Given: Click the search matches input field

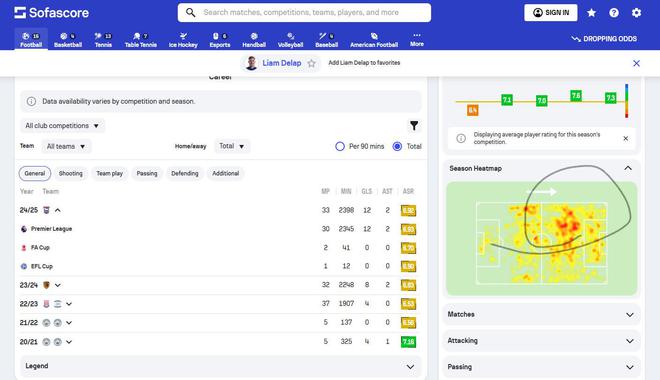Looking at the screenshot, I should coord(304,13).
